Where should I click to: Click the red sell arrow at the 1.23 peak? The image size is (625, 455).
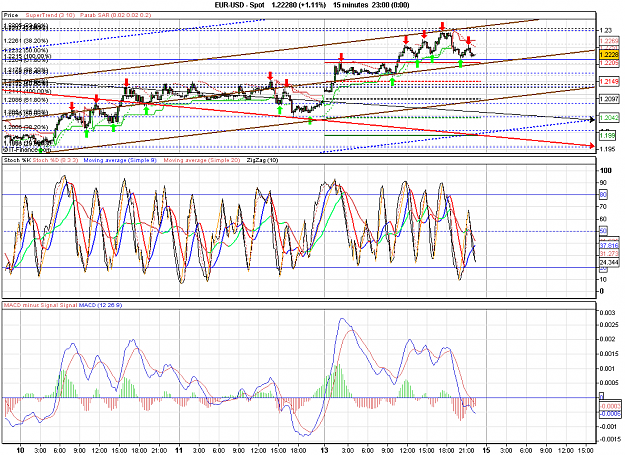[442, 27]
